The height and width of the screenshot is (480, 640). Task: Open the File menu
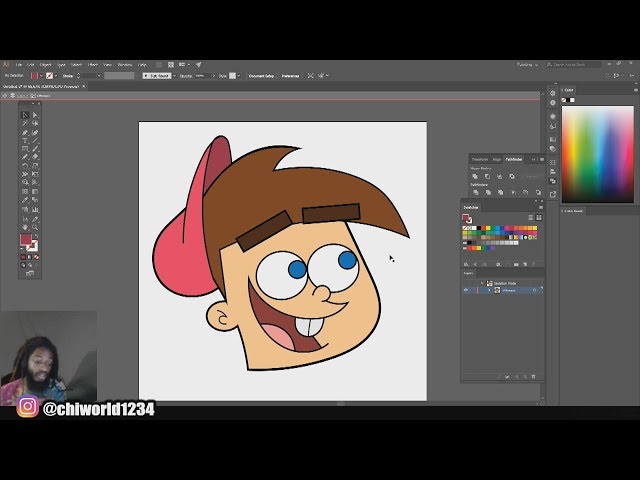pos(19,65)
